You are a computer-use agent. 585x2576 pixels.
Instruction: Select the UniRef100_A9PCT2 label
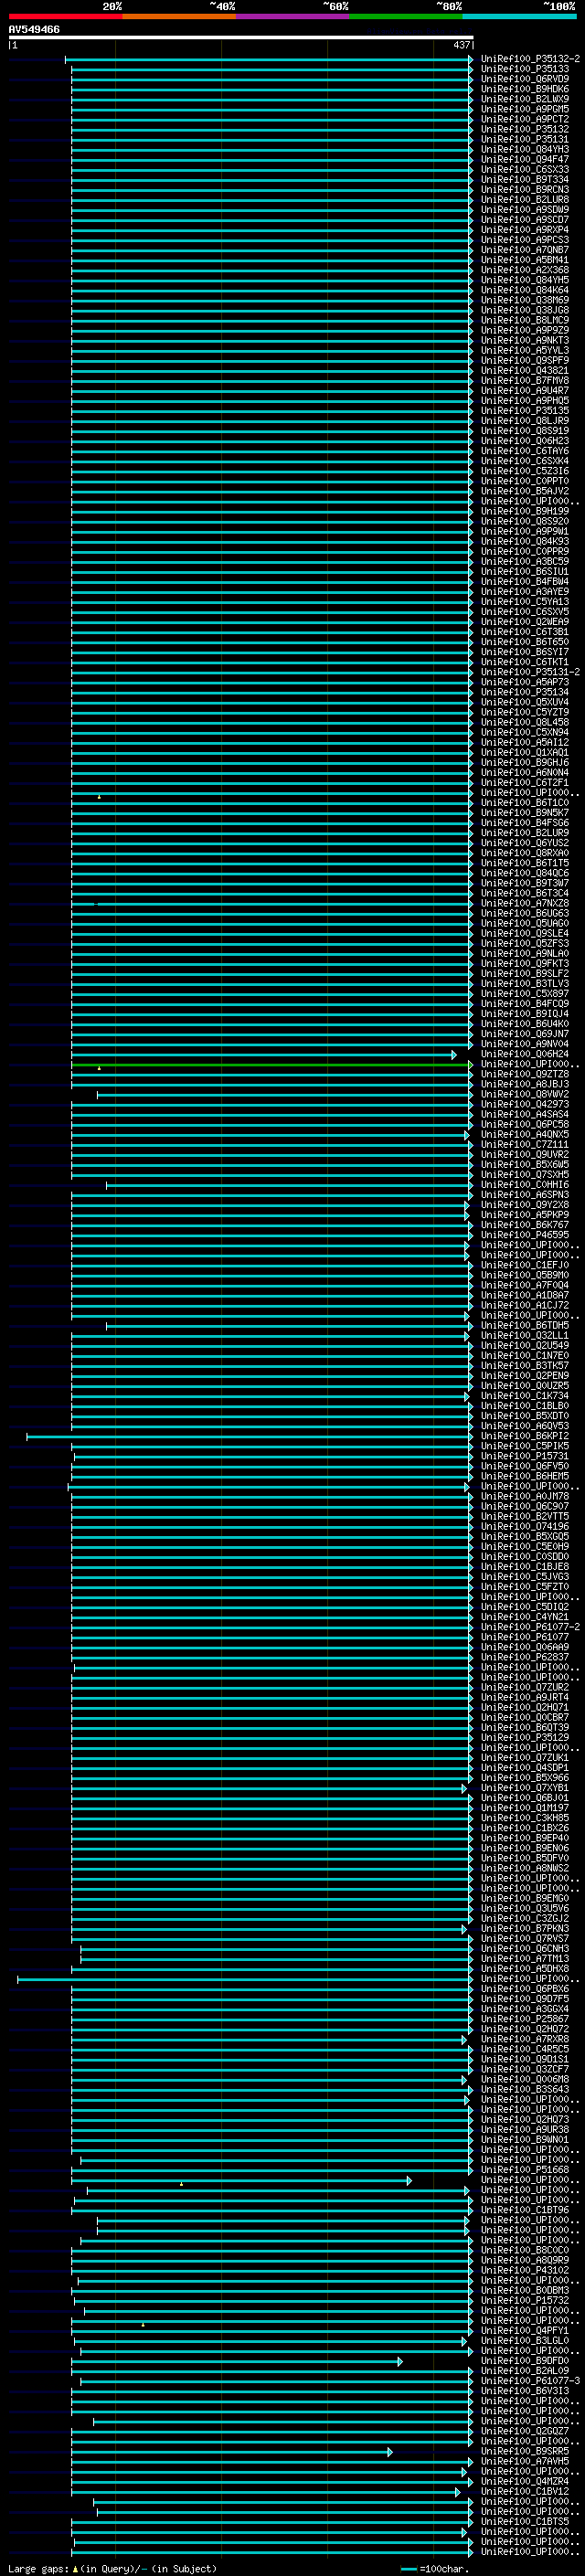click(525, 119)
